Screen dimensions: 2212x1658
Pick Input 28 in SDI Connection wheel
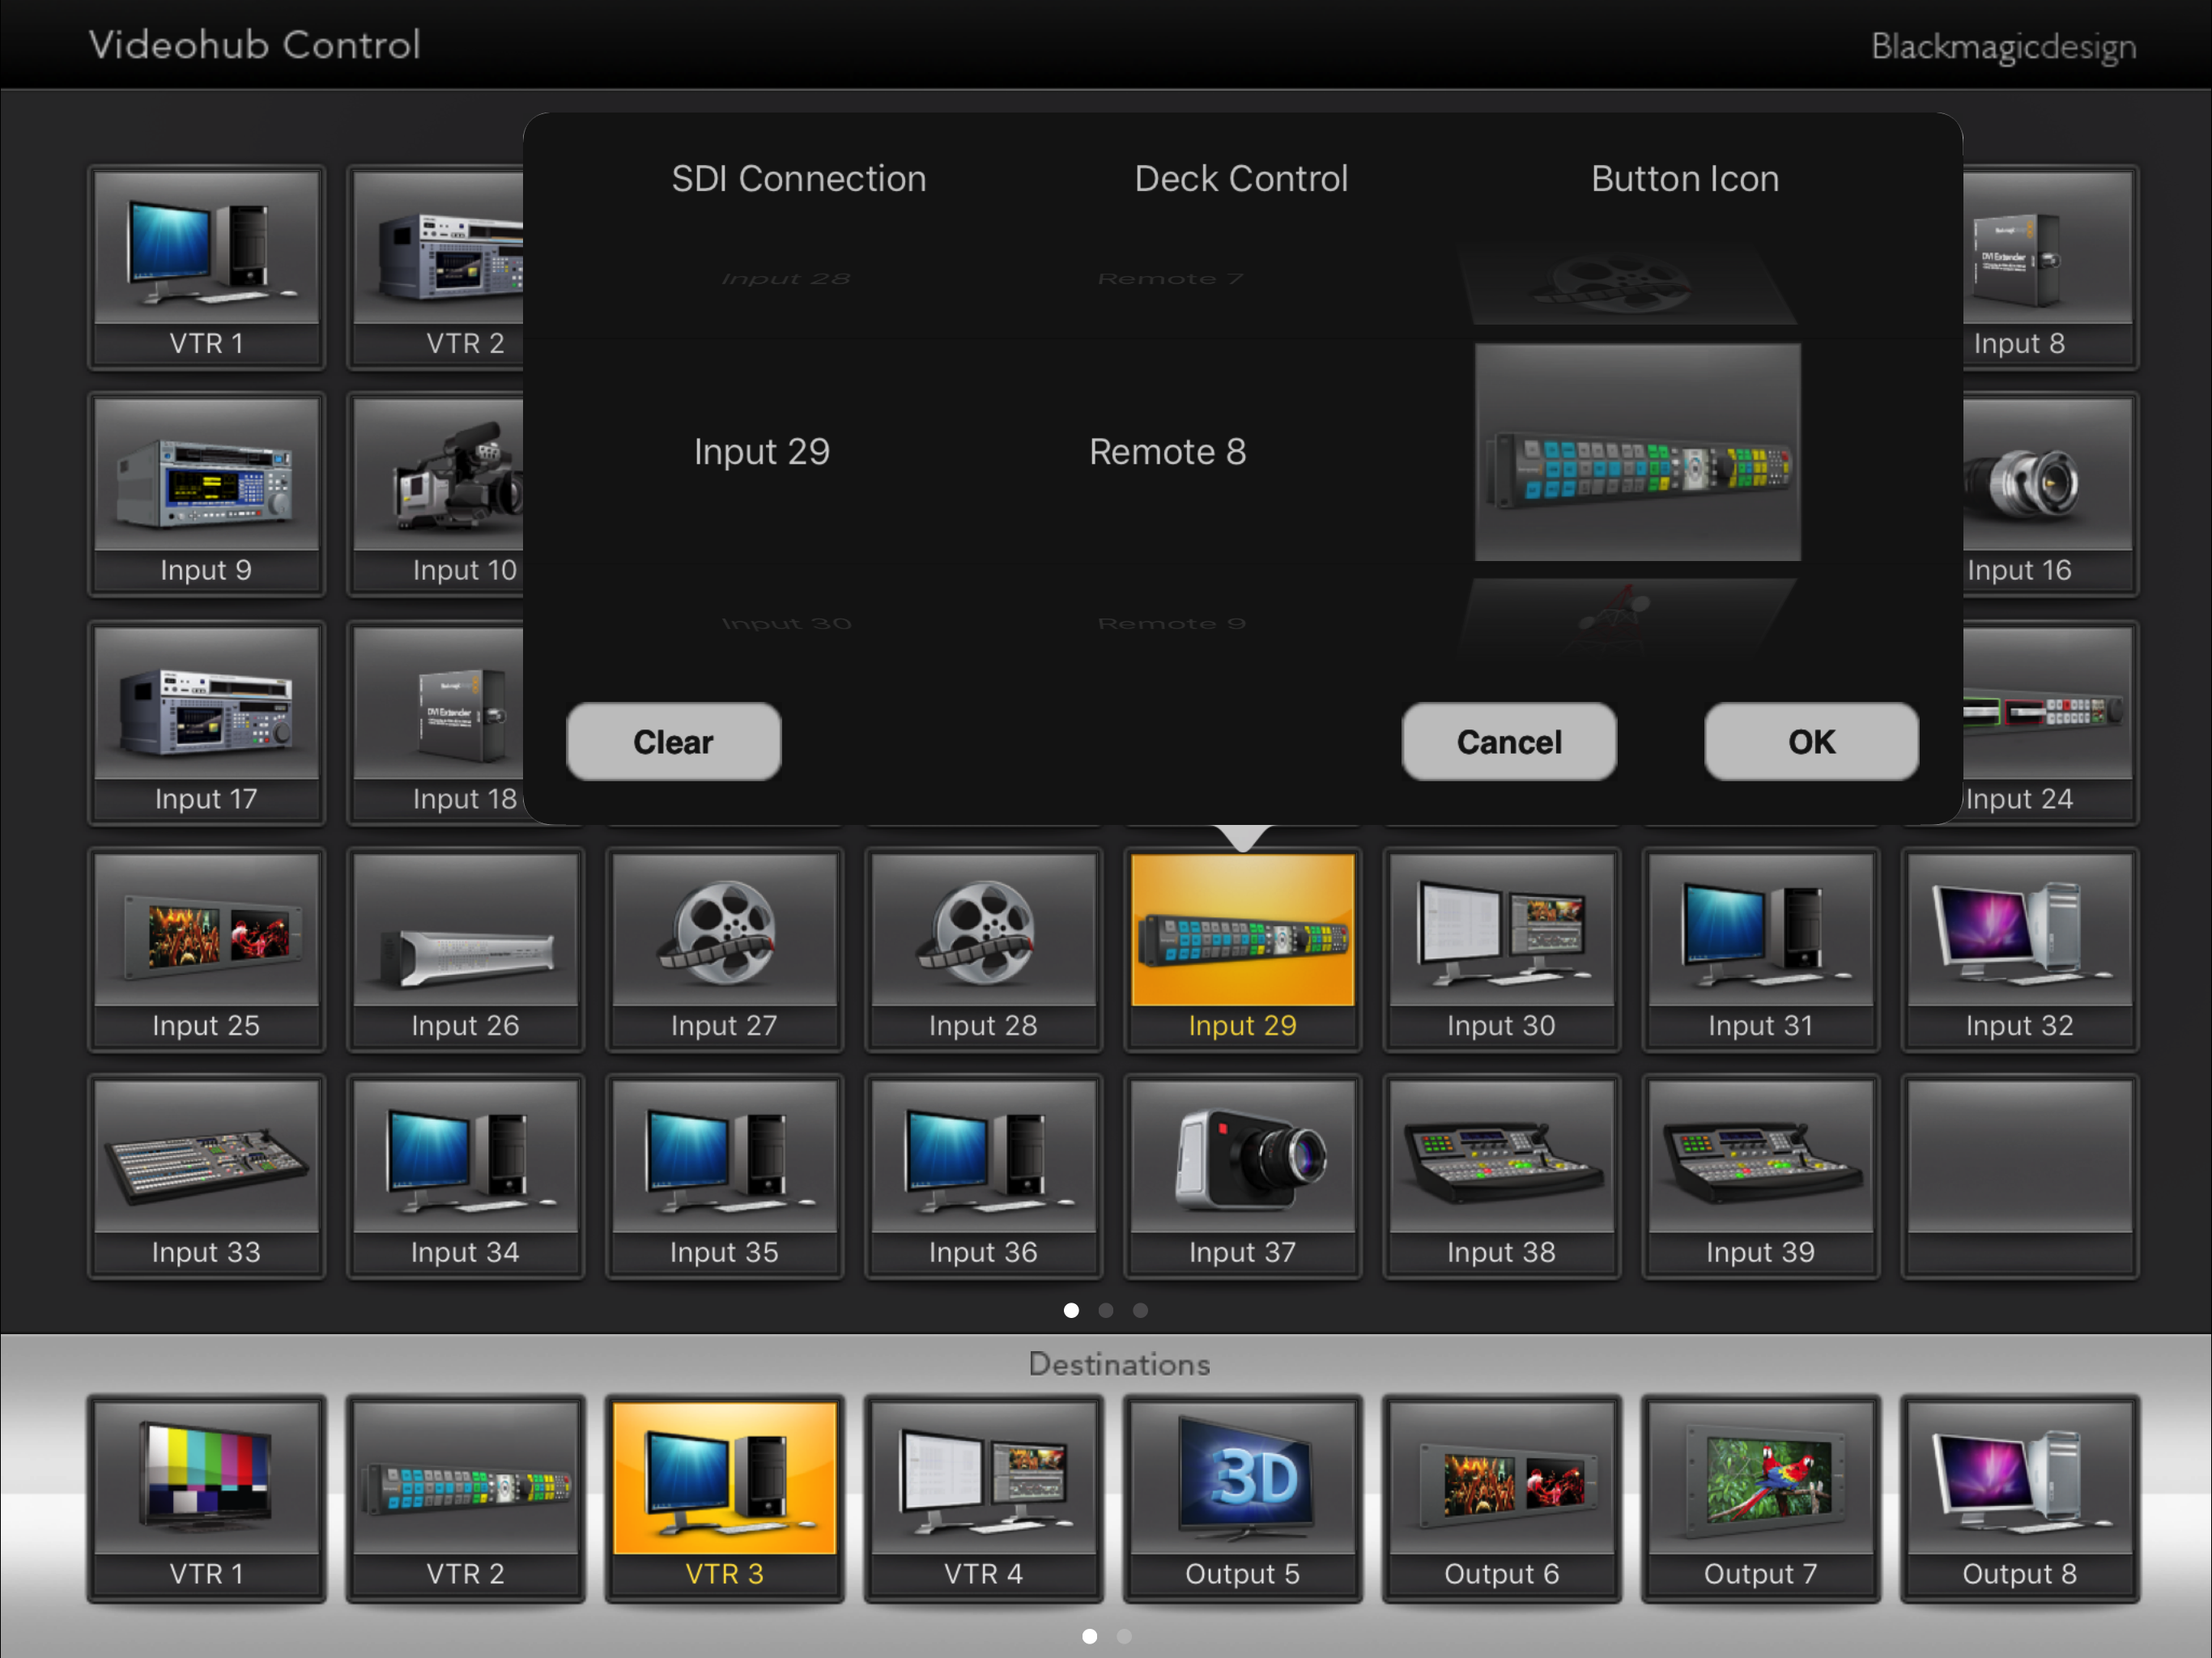pyautogui.click(x=786, y=279)
